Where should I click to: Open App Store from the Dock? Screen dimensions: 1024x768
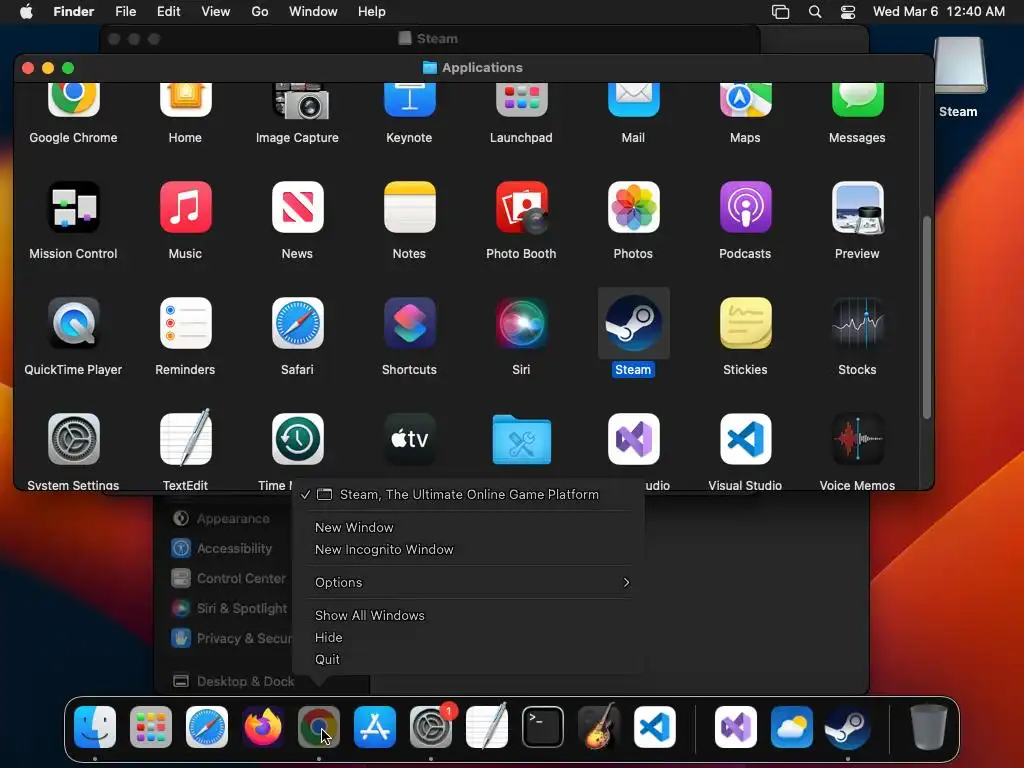pyautogui.click(x=375, y=727)
